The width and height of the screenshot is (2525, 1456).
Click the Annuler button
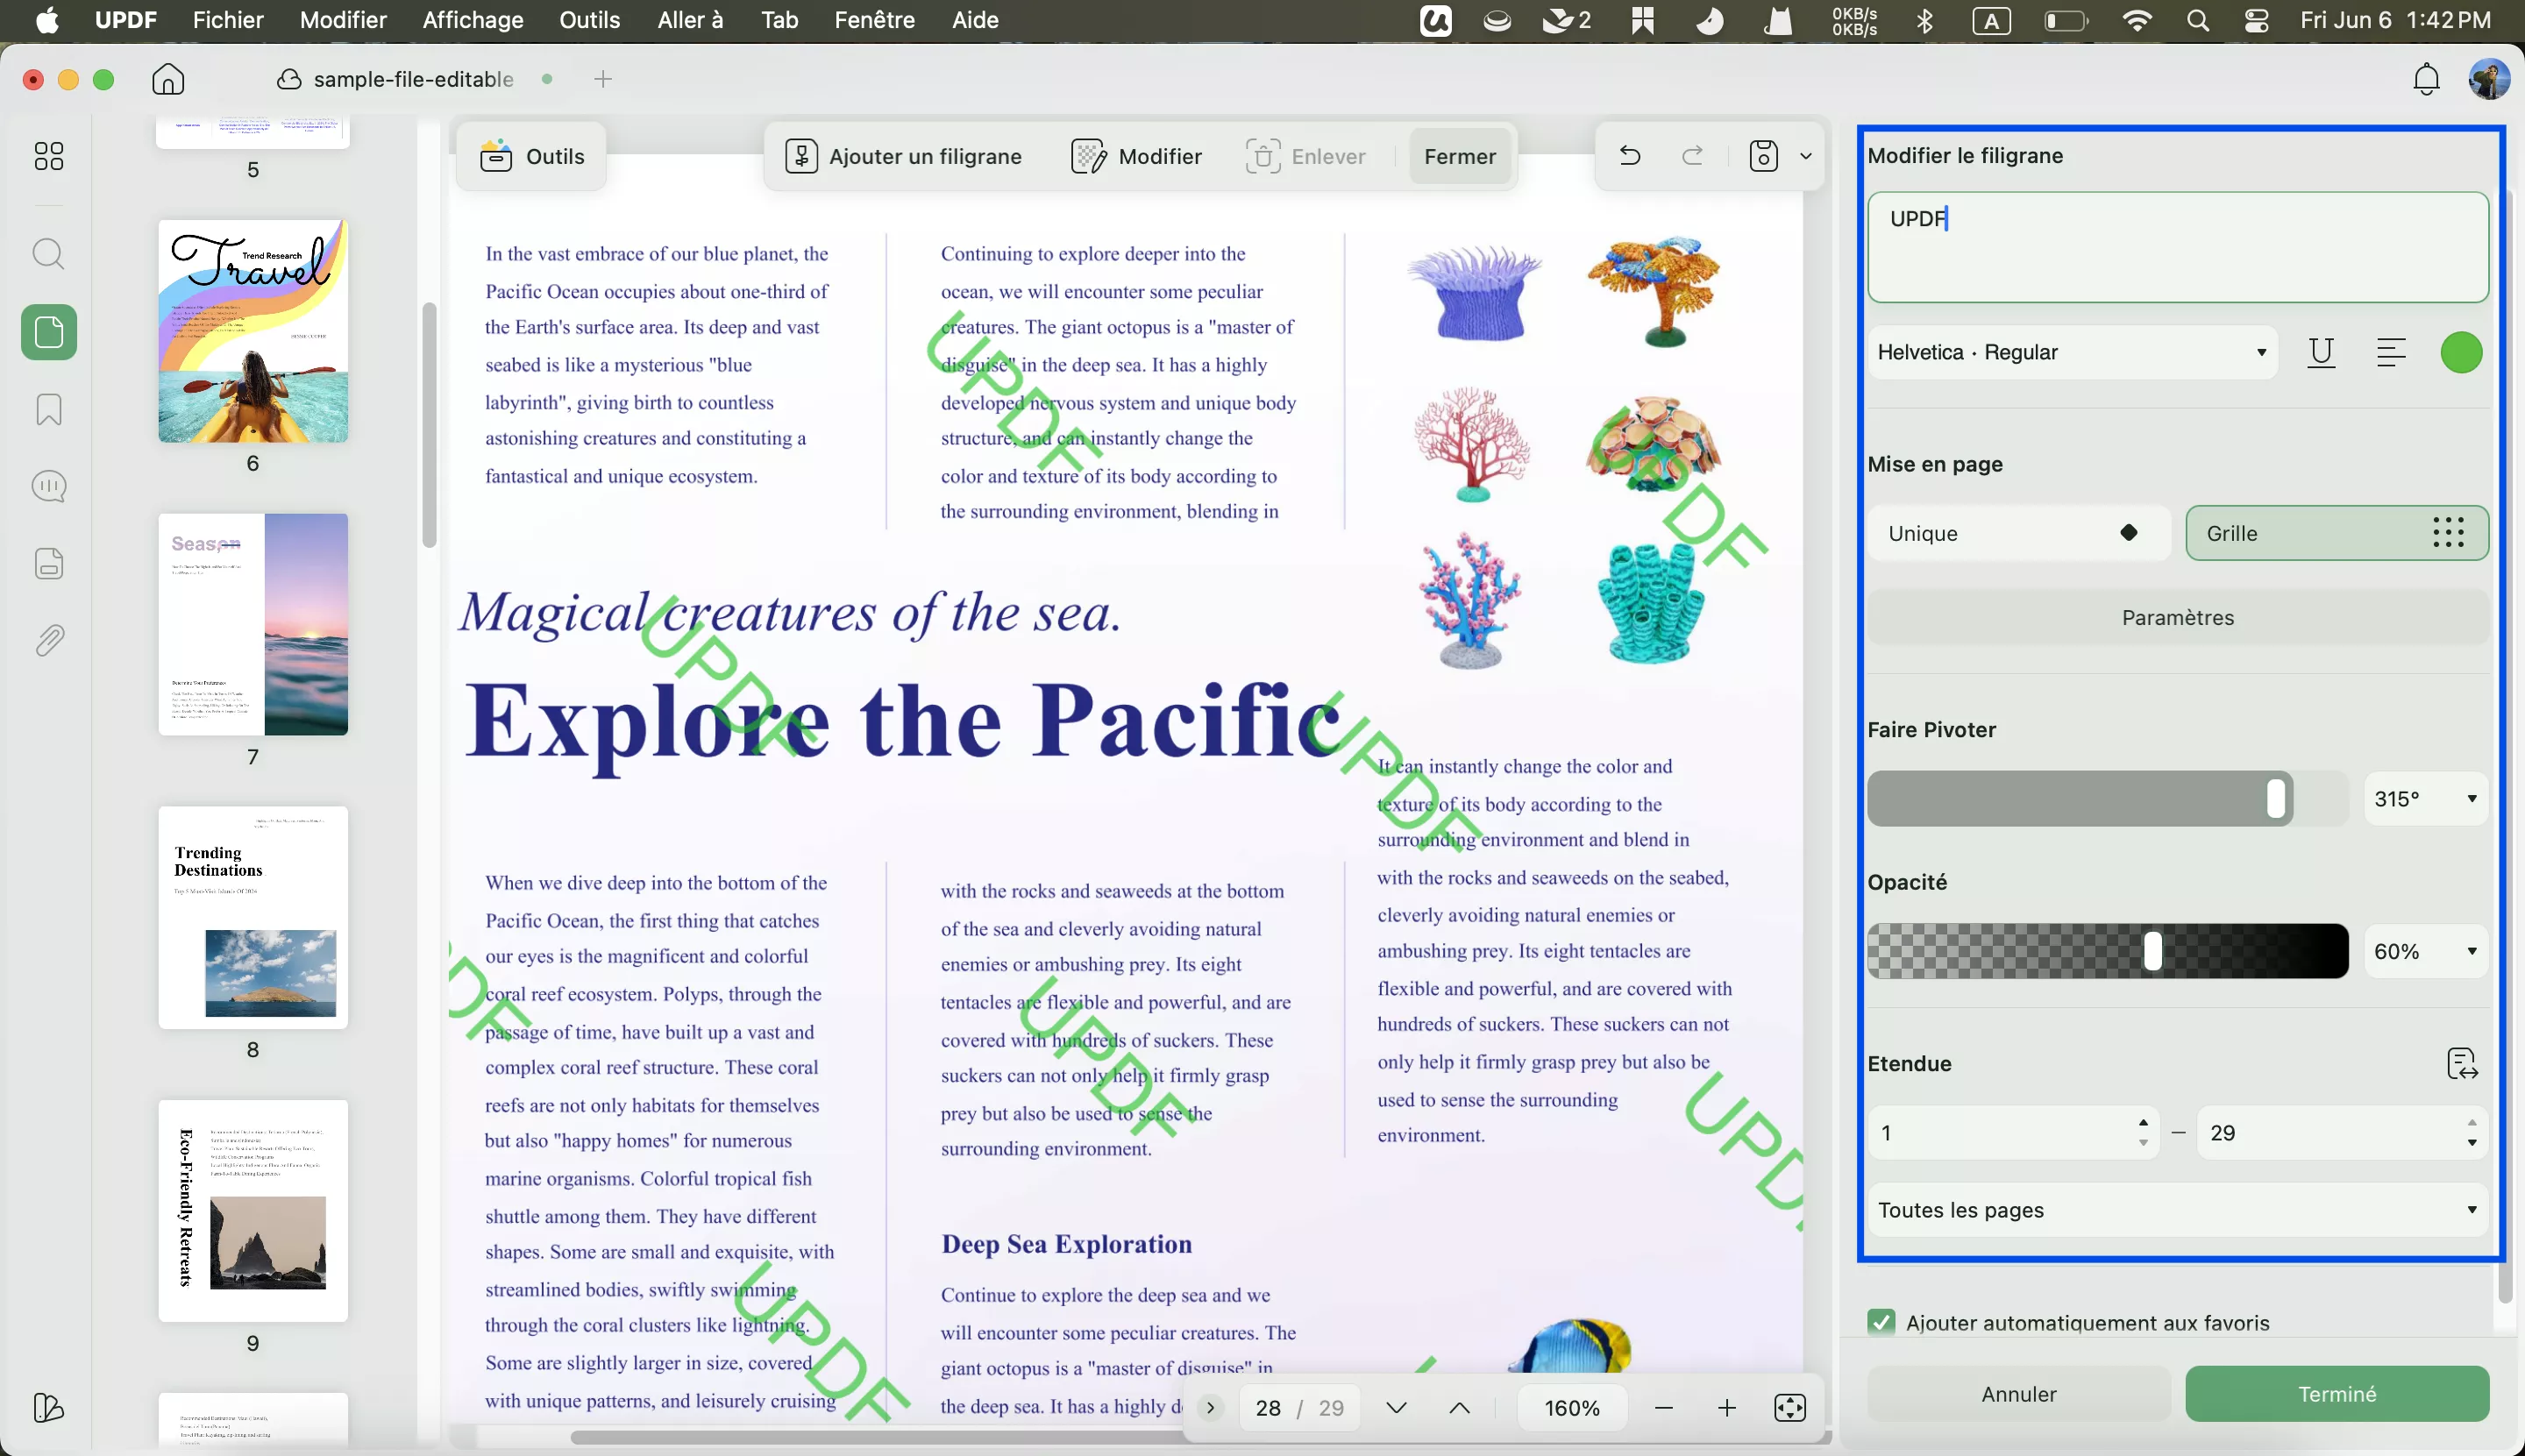coord(2019,1394)
